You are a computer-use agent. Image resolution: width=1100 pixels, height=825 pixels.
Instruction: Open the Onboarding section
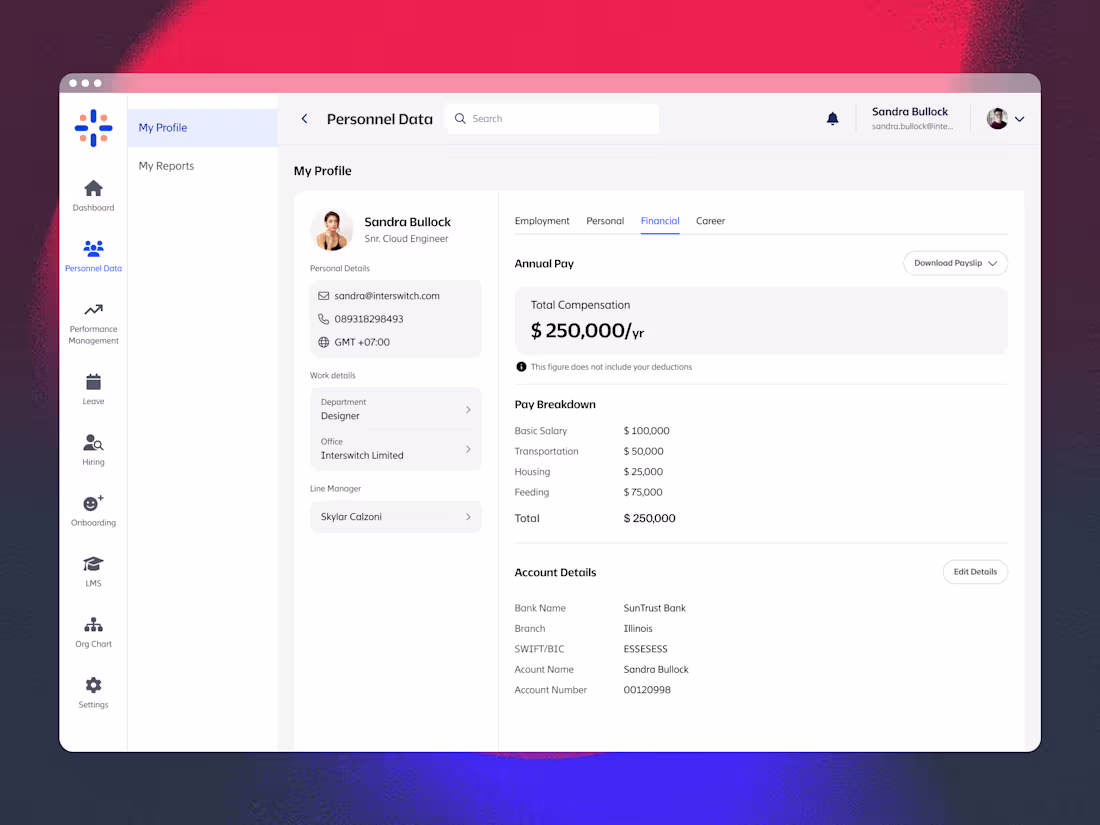point(93,510)
